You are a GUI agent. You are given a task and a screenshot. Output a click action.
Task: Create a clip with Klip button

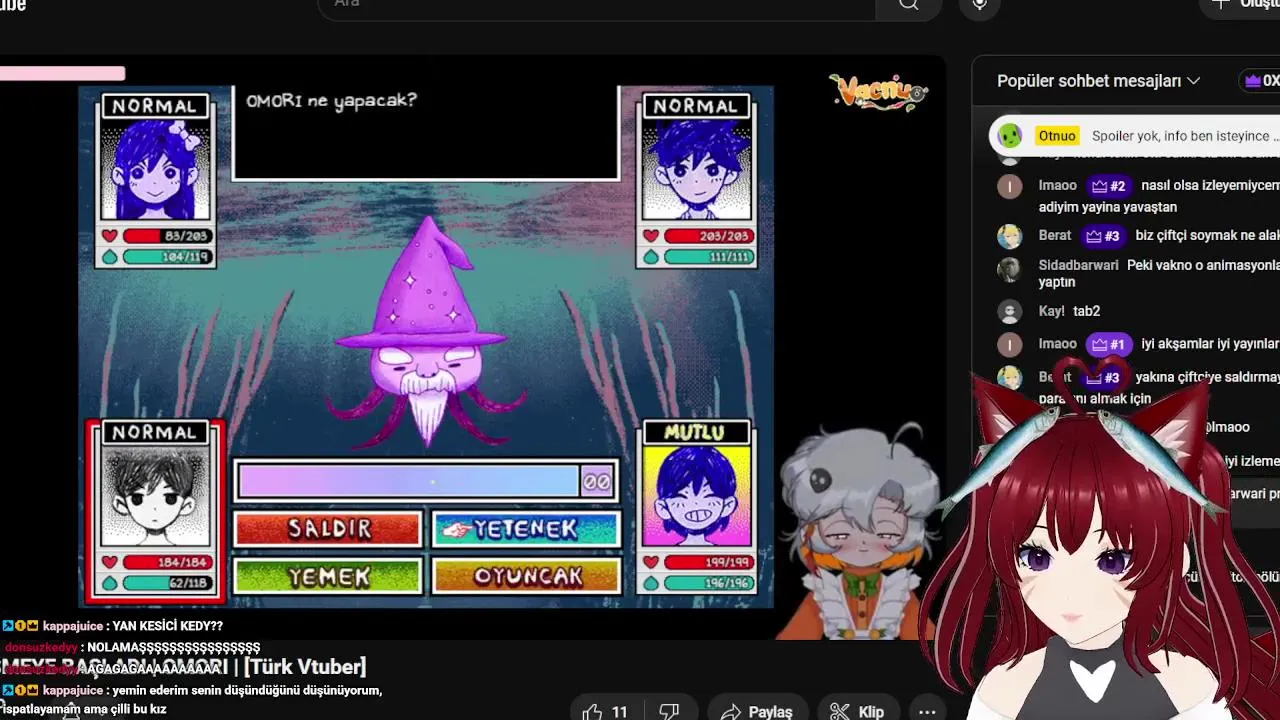click(x=858, y=711)
